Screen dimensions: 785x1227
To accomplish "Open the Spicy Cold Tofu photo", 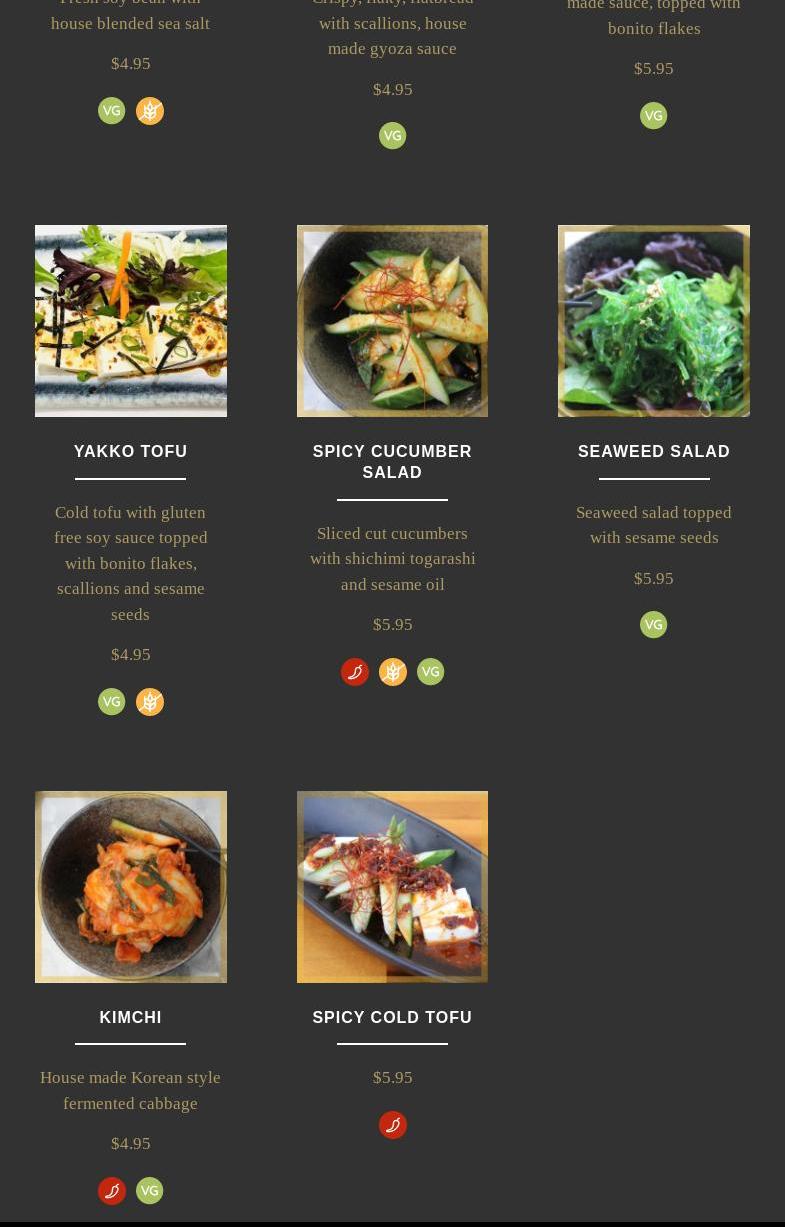I will [x=393, y=887].
